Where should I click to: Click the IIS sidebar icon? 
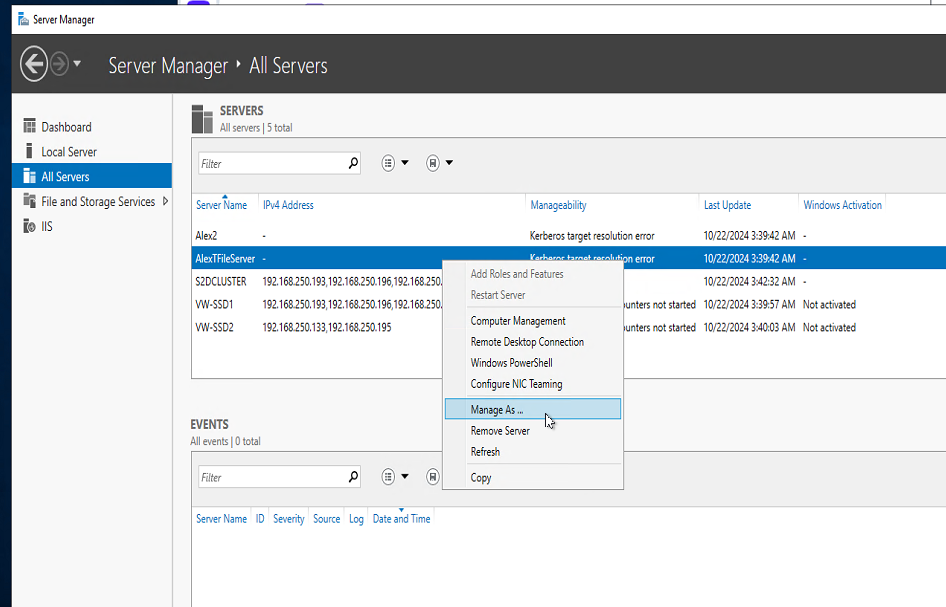tap(29, 226)
